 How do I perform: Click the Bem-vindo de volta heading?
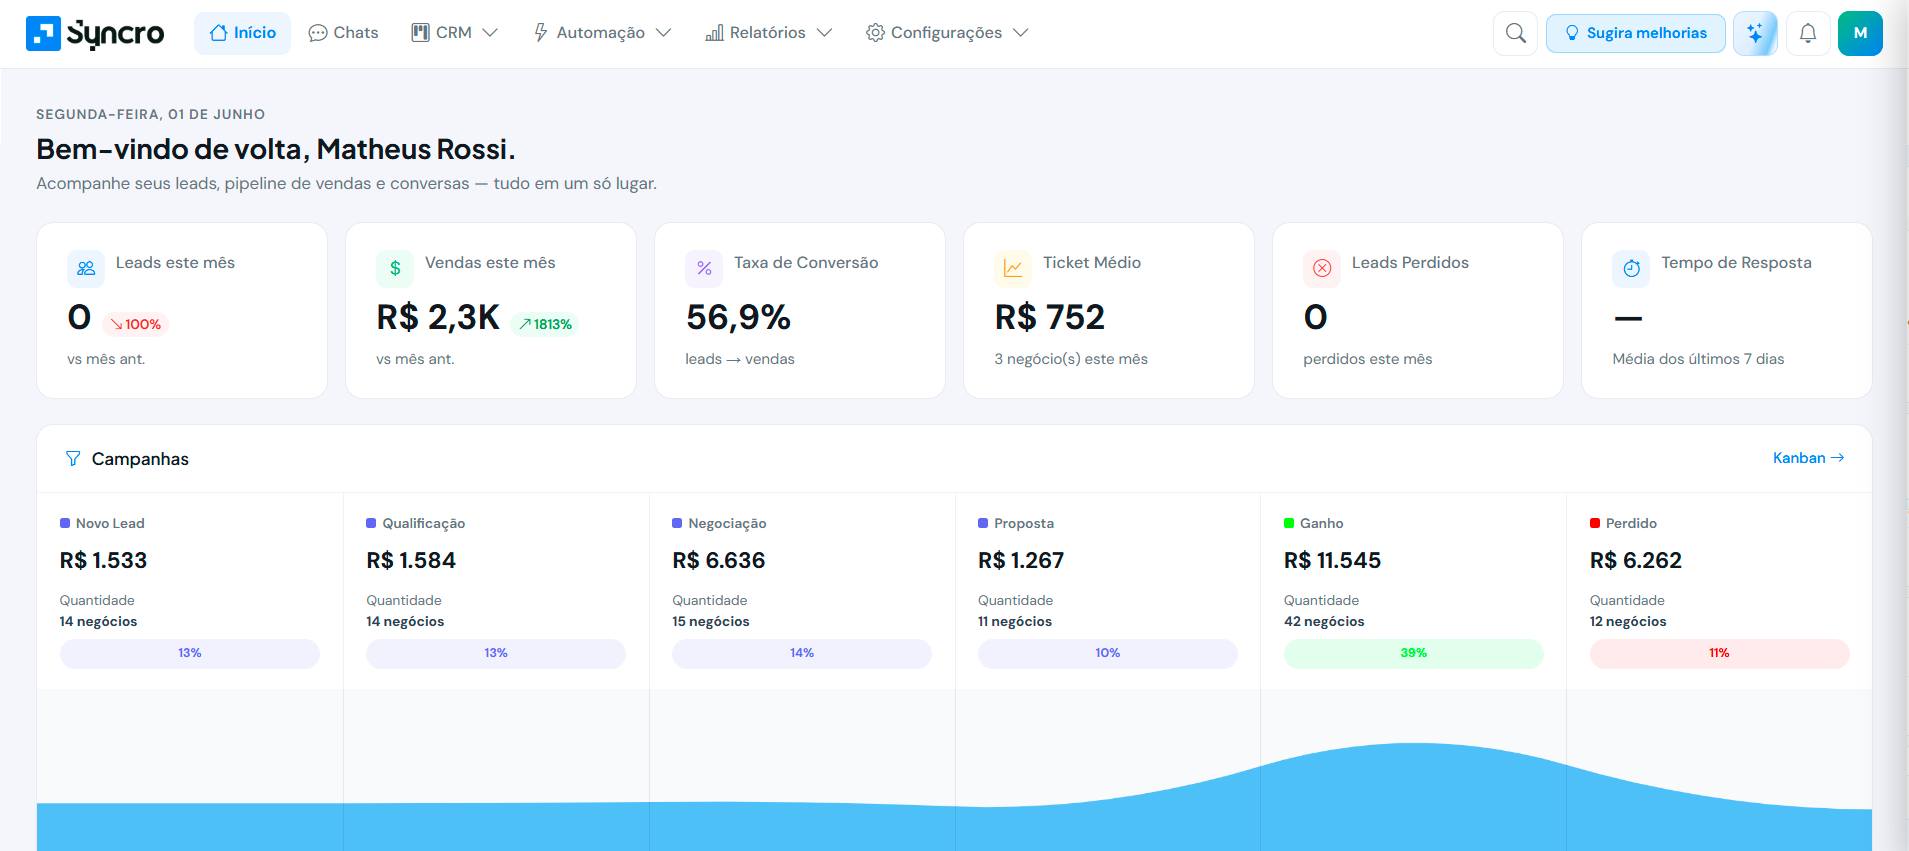[276, 149]
